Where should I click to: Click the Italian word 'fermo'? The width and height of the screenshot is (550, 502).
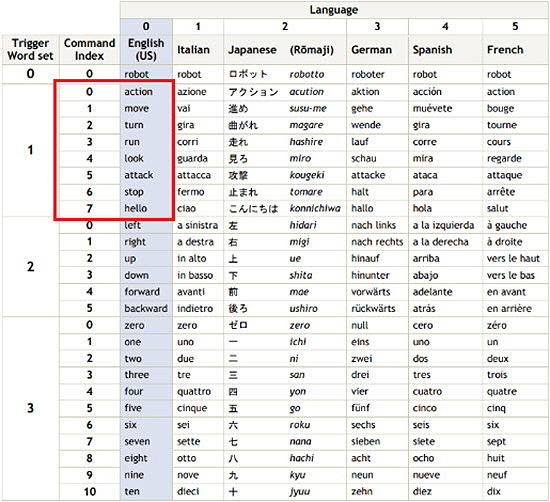click(x=190, y=192)
